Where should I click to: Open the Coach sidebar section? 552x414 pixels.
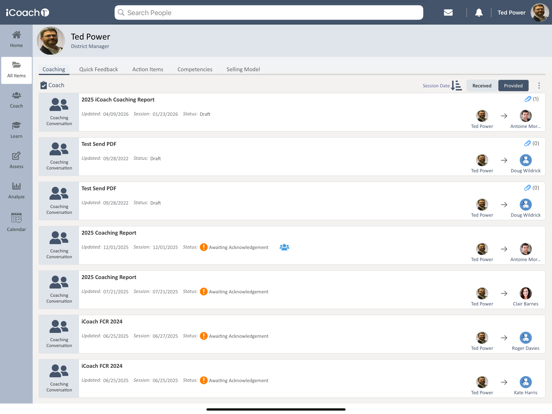click(16, 100)
